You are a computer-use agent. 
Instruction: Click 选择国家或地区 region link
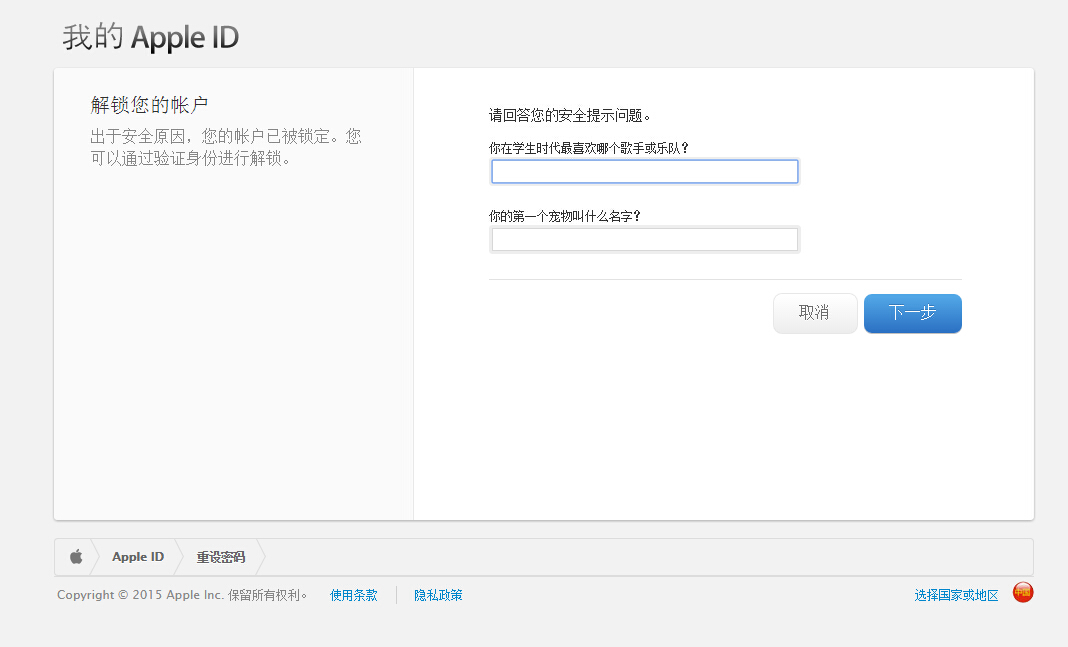(956, 595)
